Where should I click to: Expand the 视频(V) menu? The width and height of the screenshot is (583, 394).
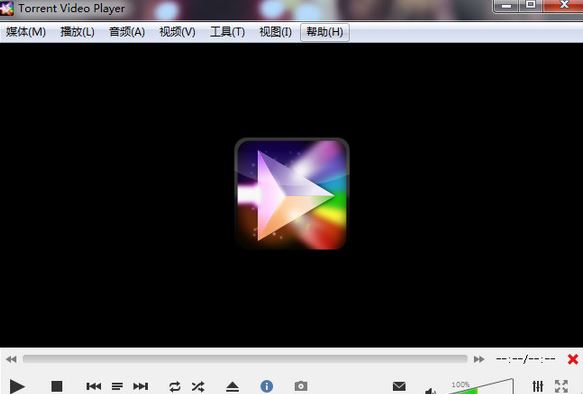click(177, 32)
